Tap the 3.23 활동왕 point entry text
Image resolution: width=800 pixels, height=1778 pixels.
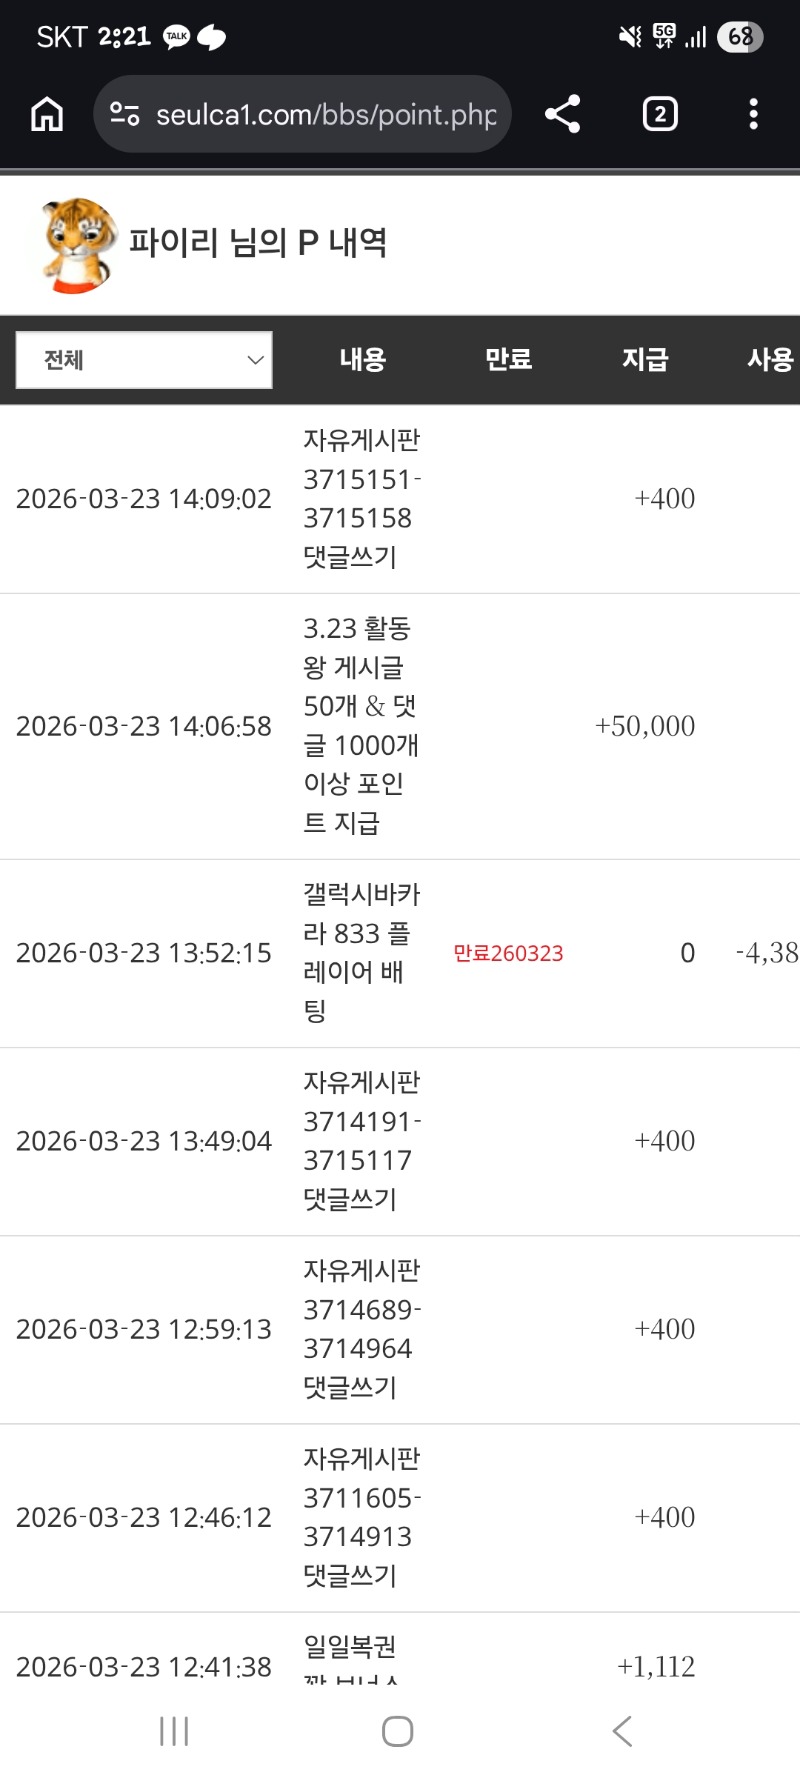(x=360, y=726)
